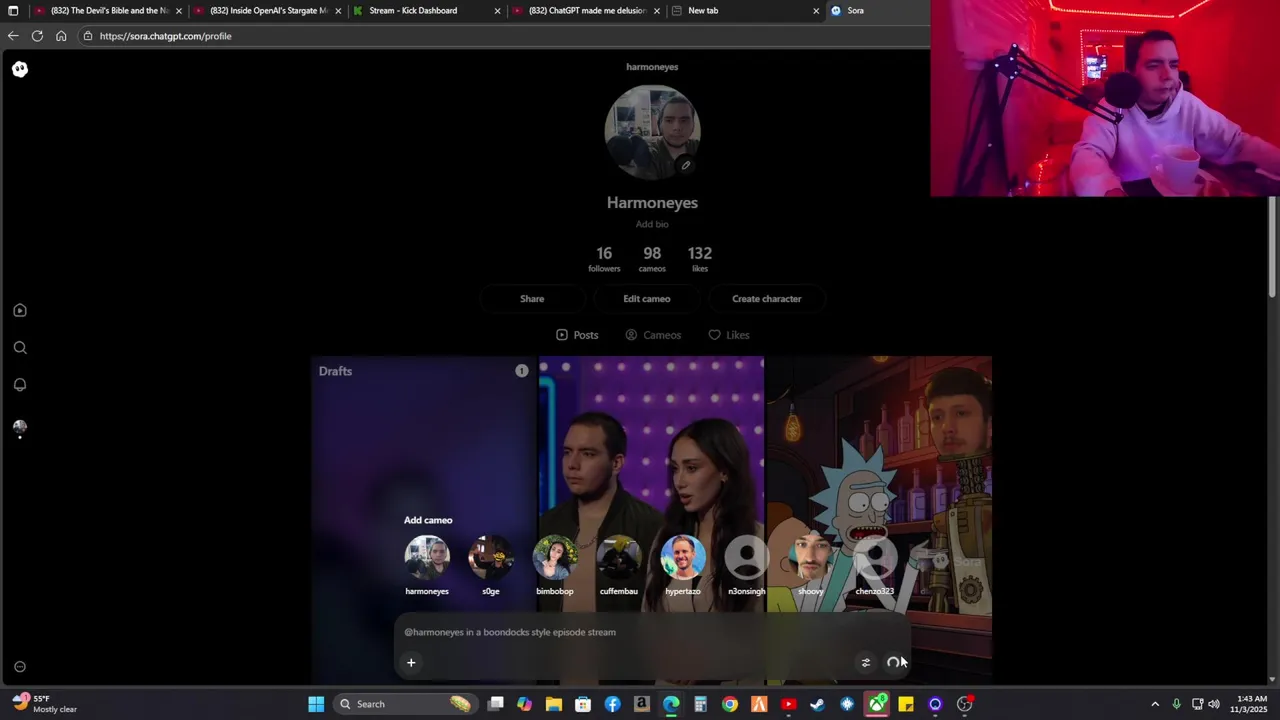Screen dimensions: 1280x720
Task: Click the page vertical scrollbar
Action: (x=1272, y=245)
